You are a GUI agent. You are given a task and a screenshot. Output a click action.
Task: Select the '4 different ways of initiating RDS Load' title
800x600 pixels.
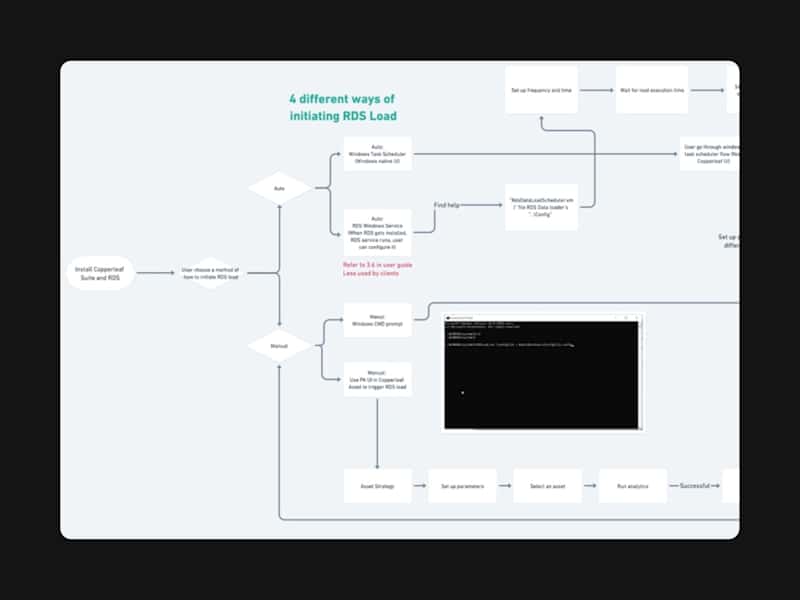(x=343, y=107)
